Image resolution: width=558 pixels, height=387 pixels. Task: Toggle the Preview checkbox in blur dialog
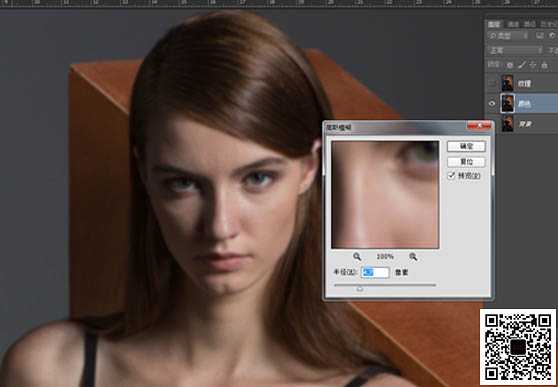point(452,176)
